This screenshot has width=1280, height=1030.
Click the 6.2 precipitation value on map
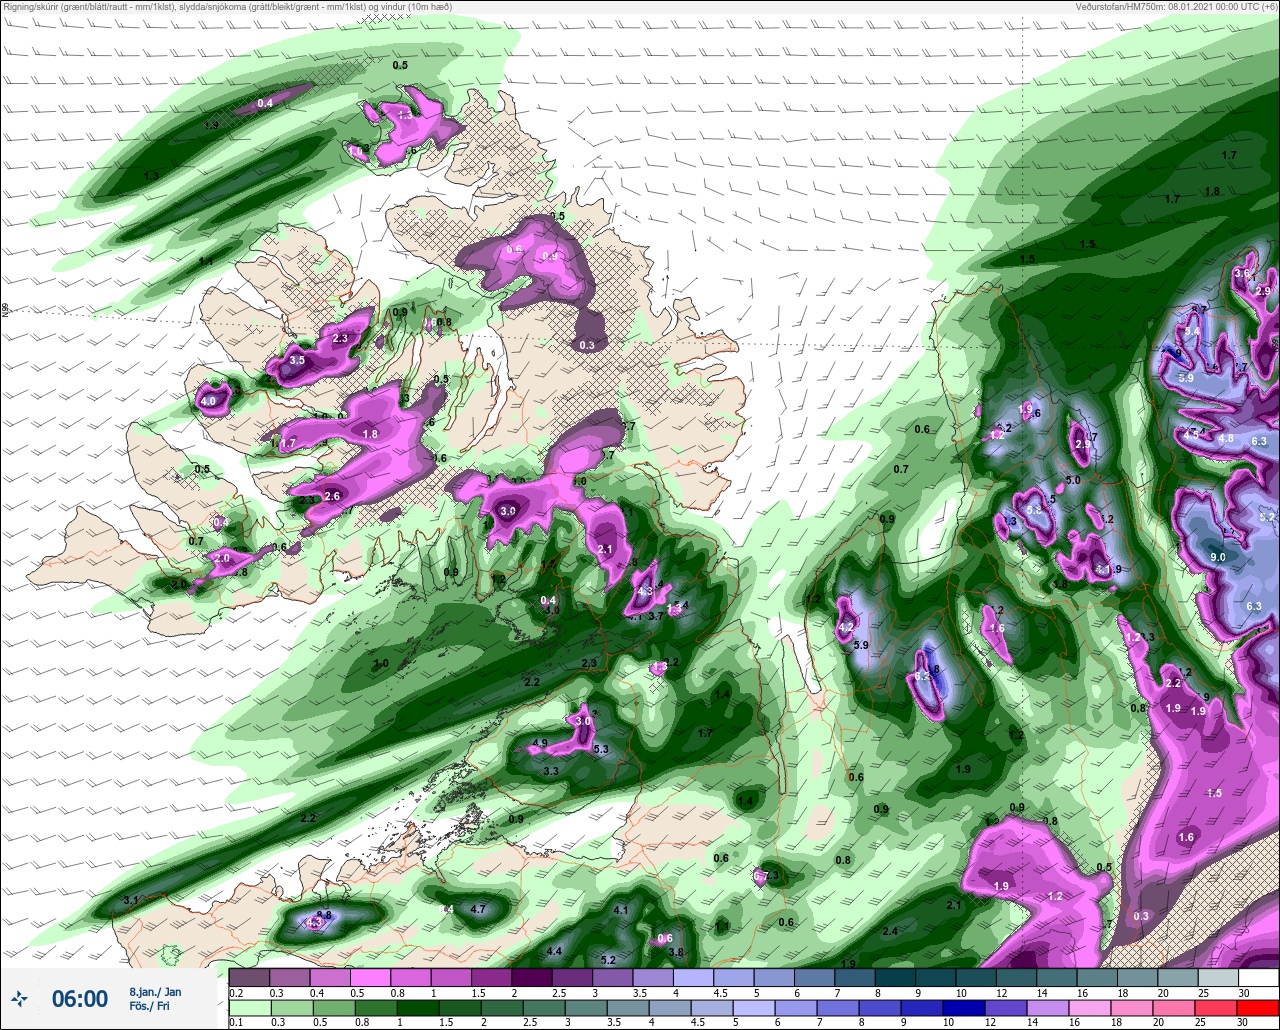[922, 677]
